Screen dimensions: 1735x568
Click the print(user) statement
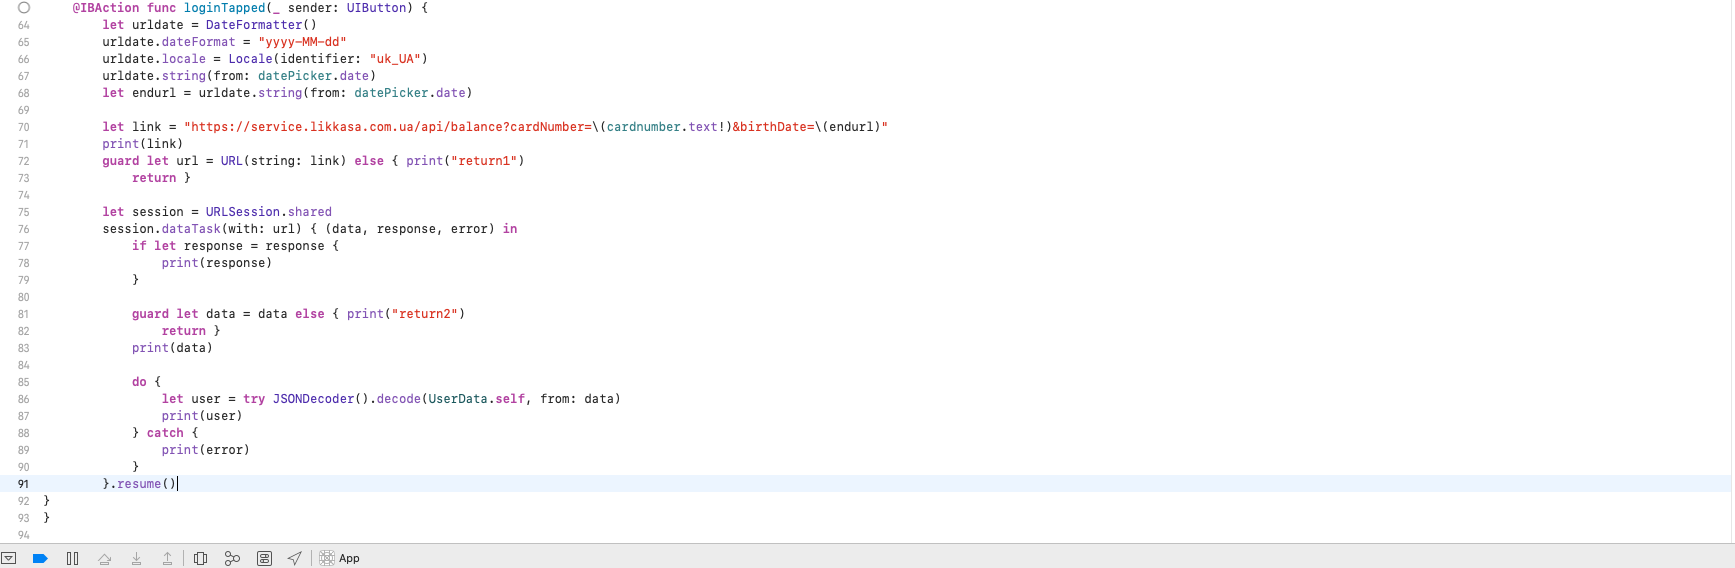click(x=202, y=416)
